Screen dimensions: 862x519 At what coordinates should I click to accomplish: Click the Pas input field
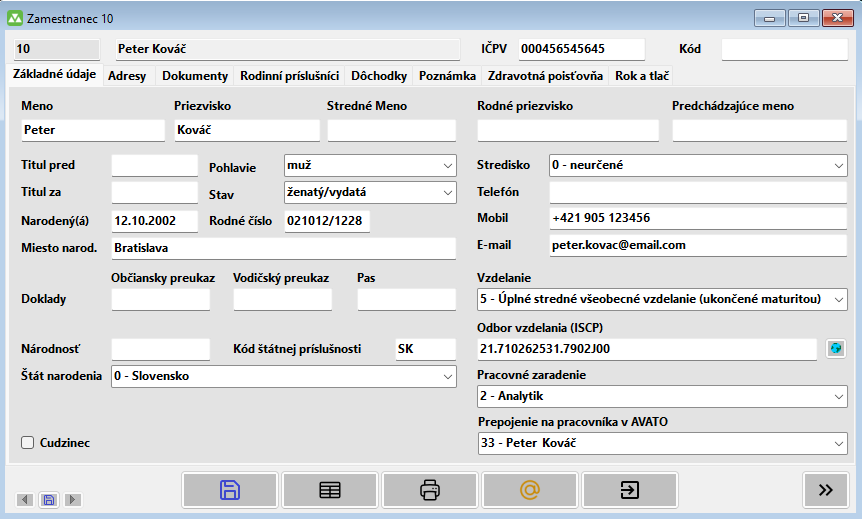[x=406, y=300]
